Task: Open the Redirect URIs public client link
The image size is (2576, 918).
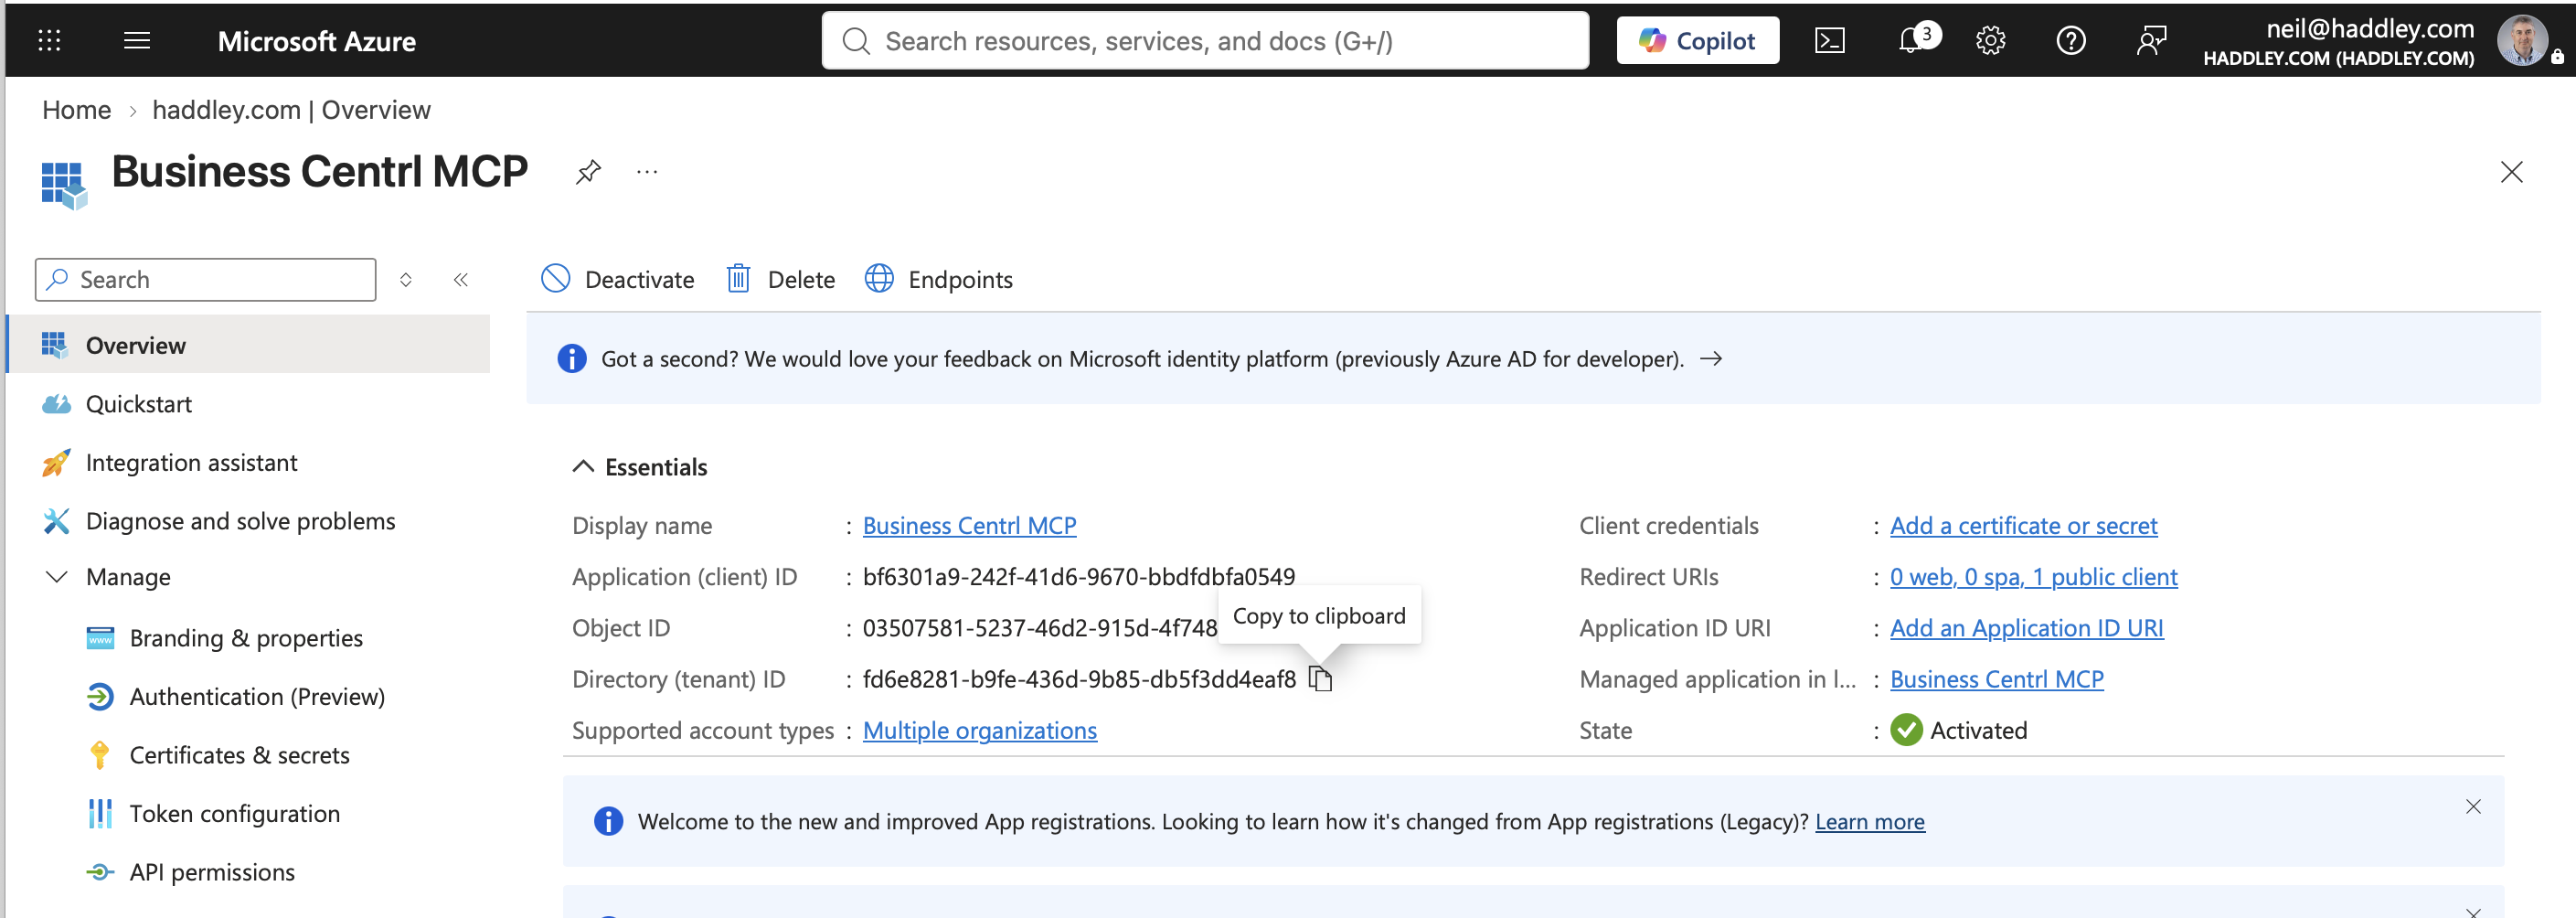Action: 2033,577
